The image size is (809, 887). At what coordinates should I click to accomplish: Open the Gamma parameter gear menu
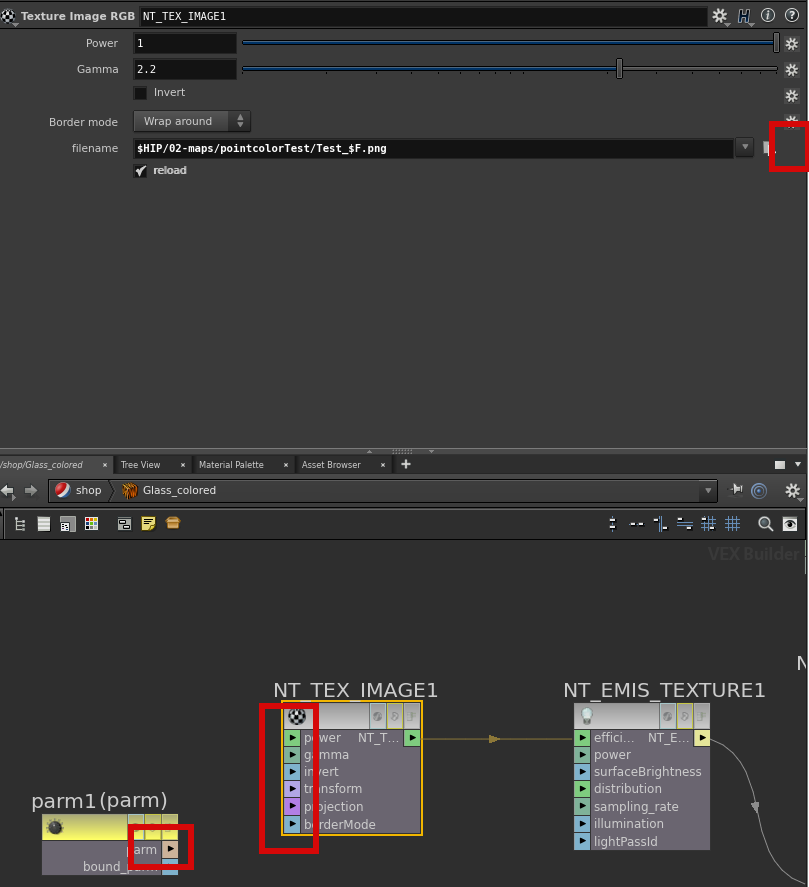[791, 70]
